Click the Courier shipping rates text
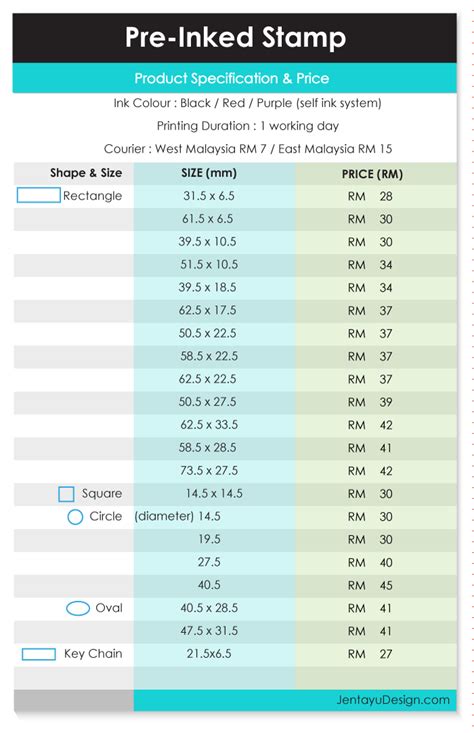This screenshot has height=733, width=474. pos(248,149)
